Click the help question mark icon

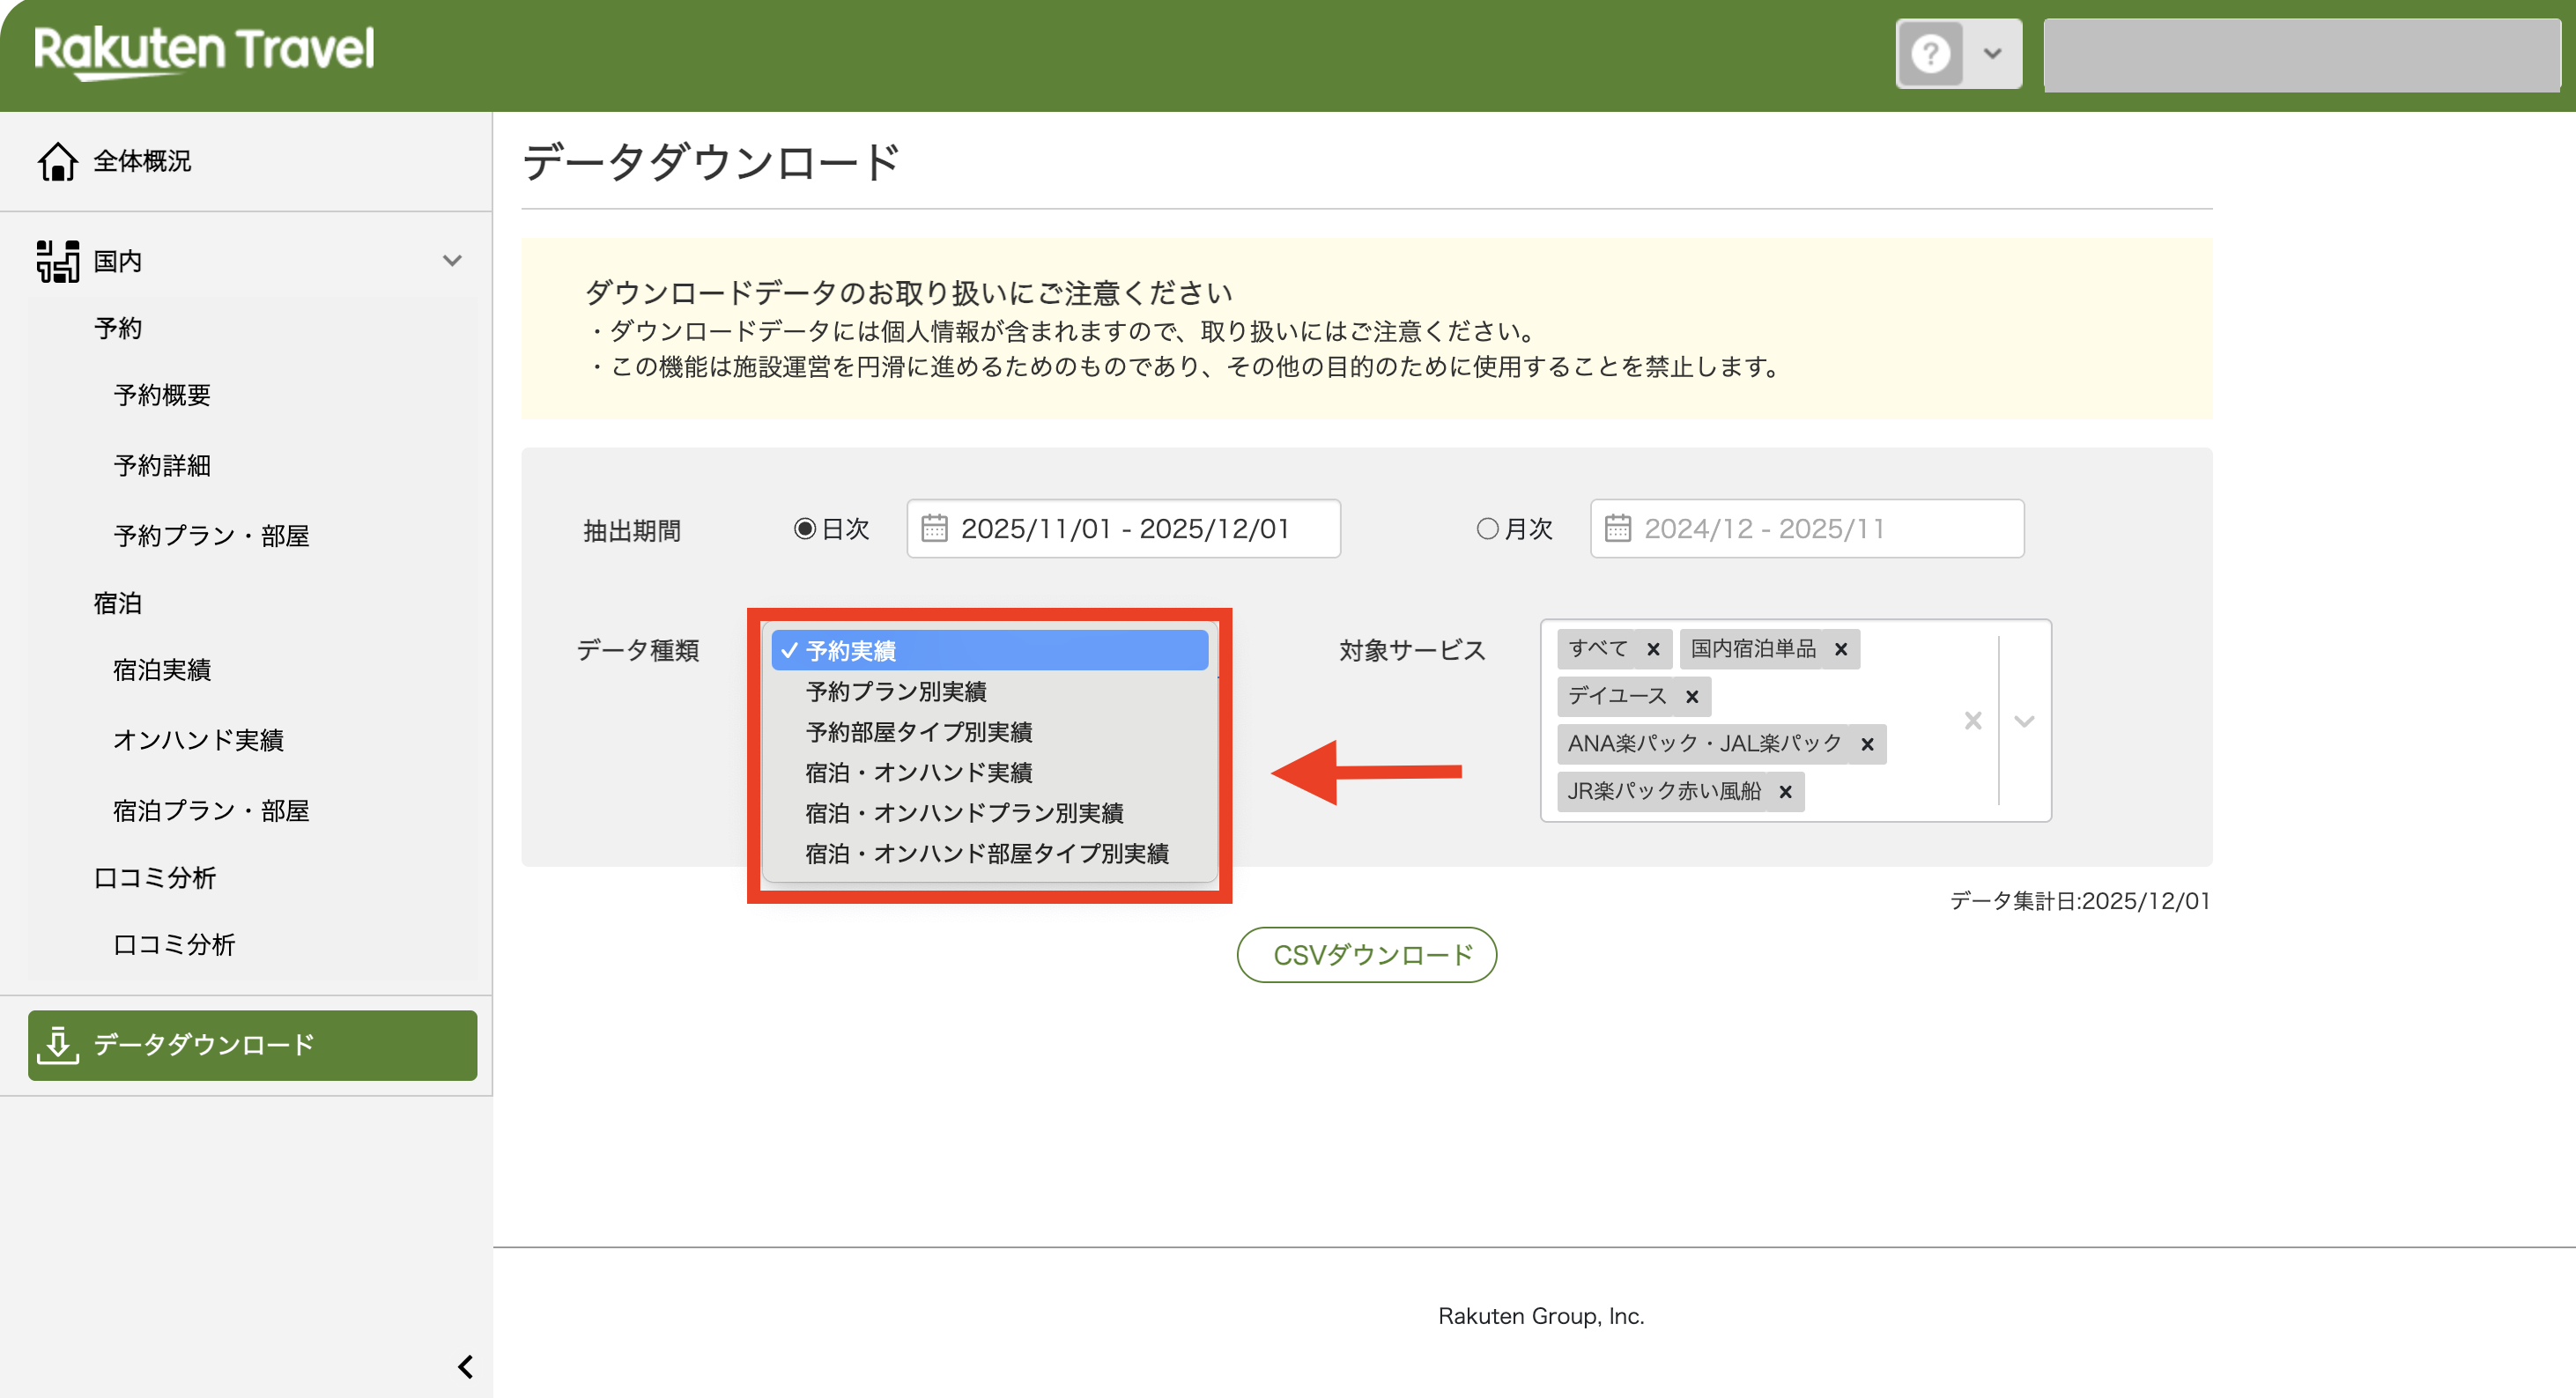coord(1930,54)
